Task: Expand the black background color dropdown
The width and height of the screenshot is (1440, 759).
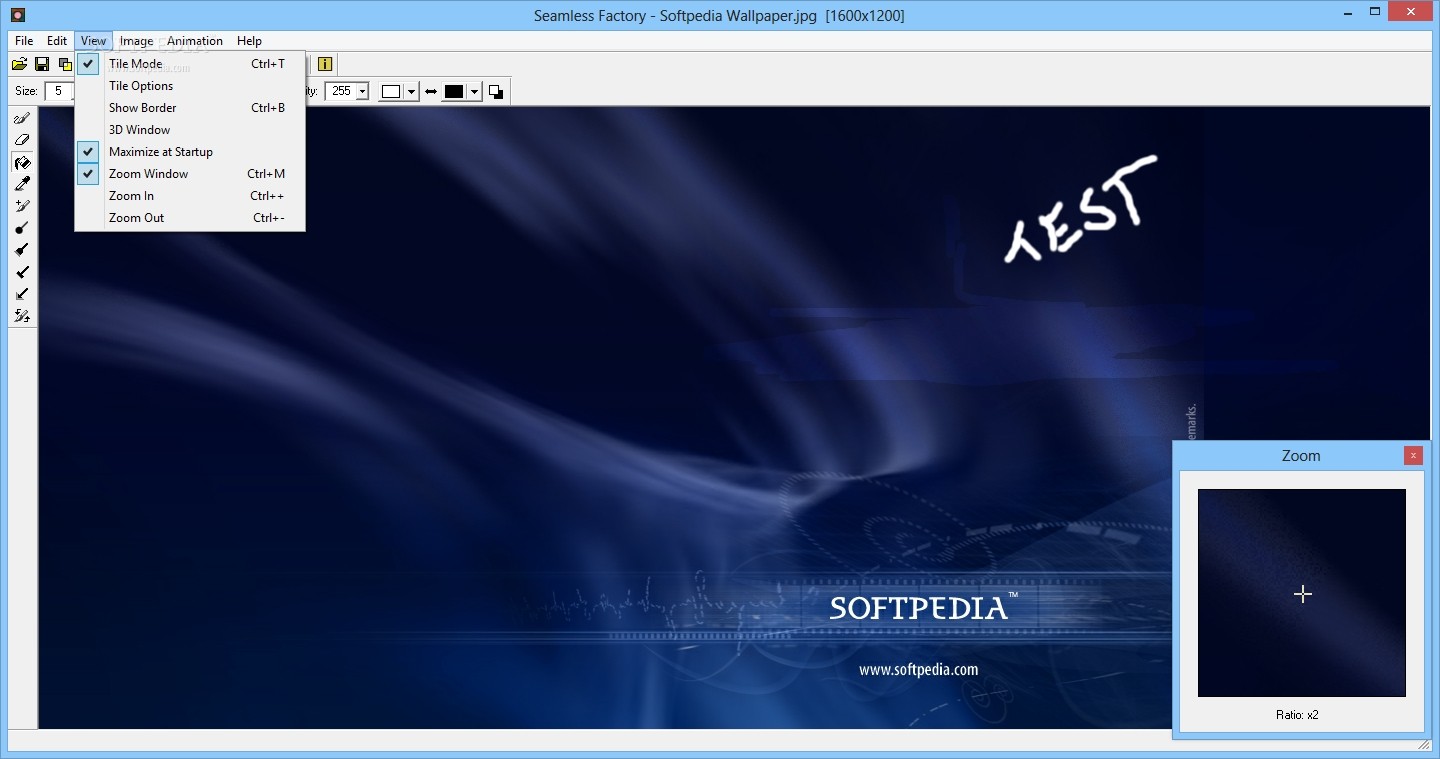Action: tap(474, 91)
